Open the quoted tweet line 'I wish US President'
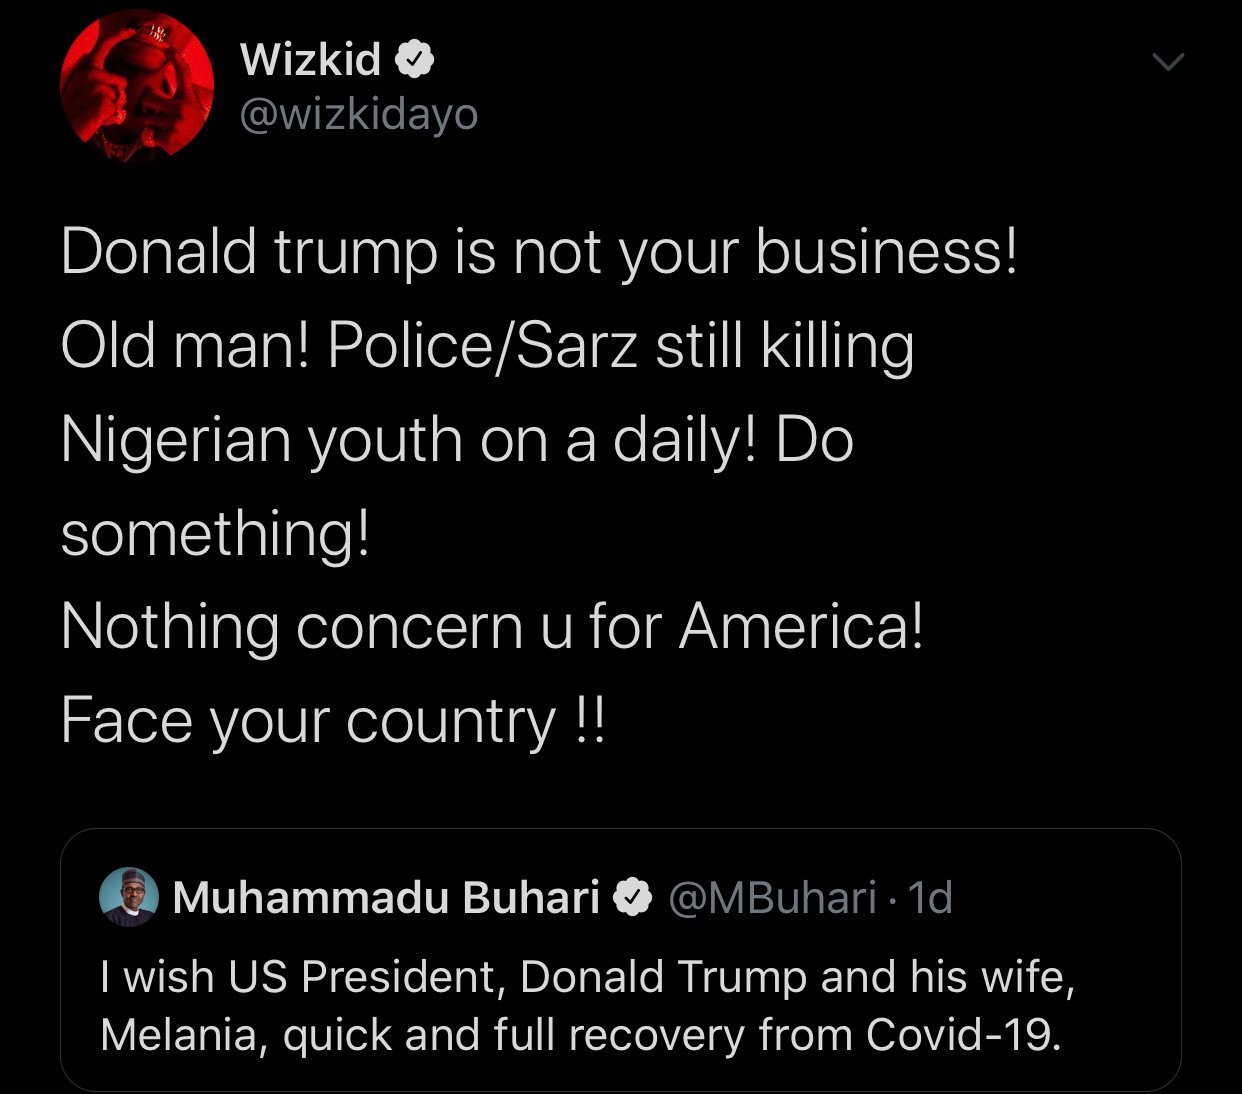The image size is (1242, 1094). pos(587,976)
